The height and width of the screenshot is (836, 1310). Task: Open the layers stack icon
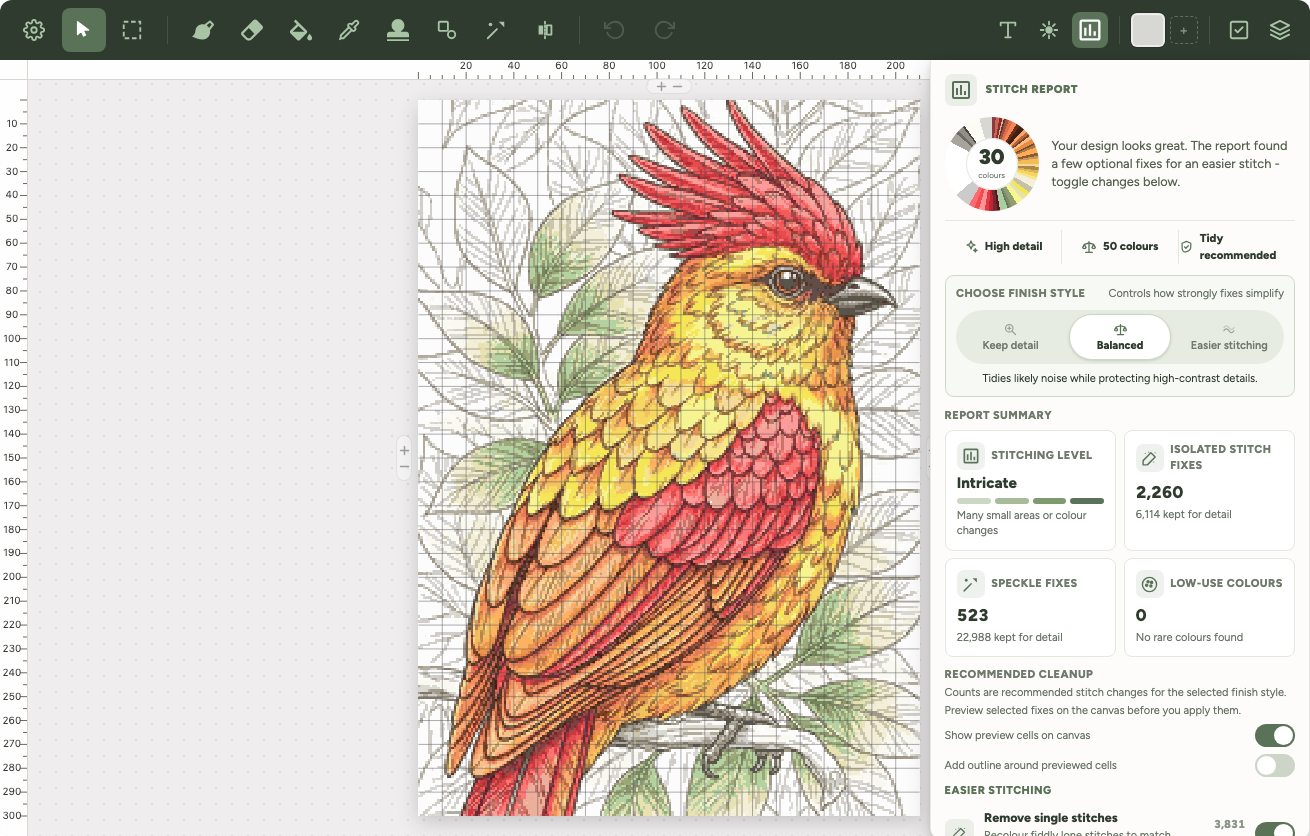1280,30
